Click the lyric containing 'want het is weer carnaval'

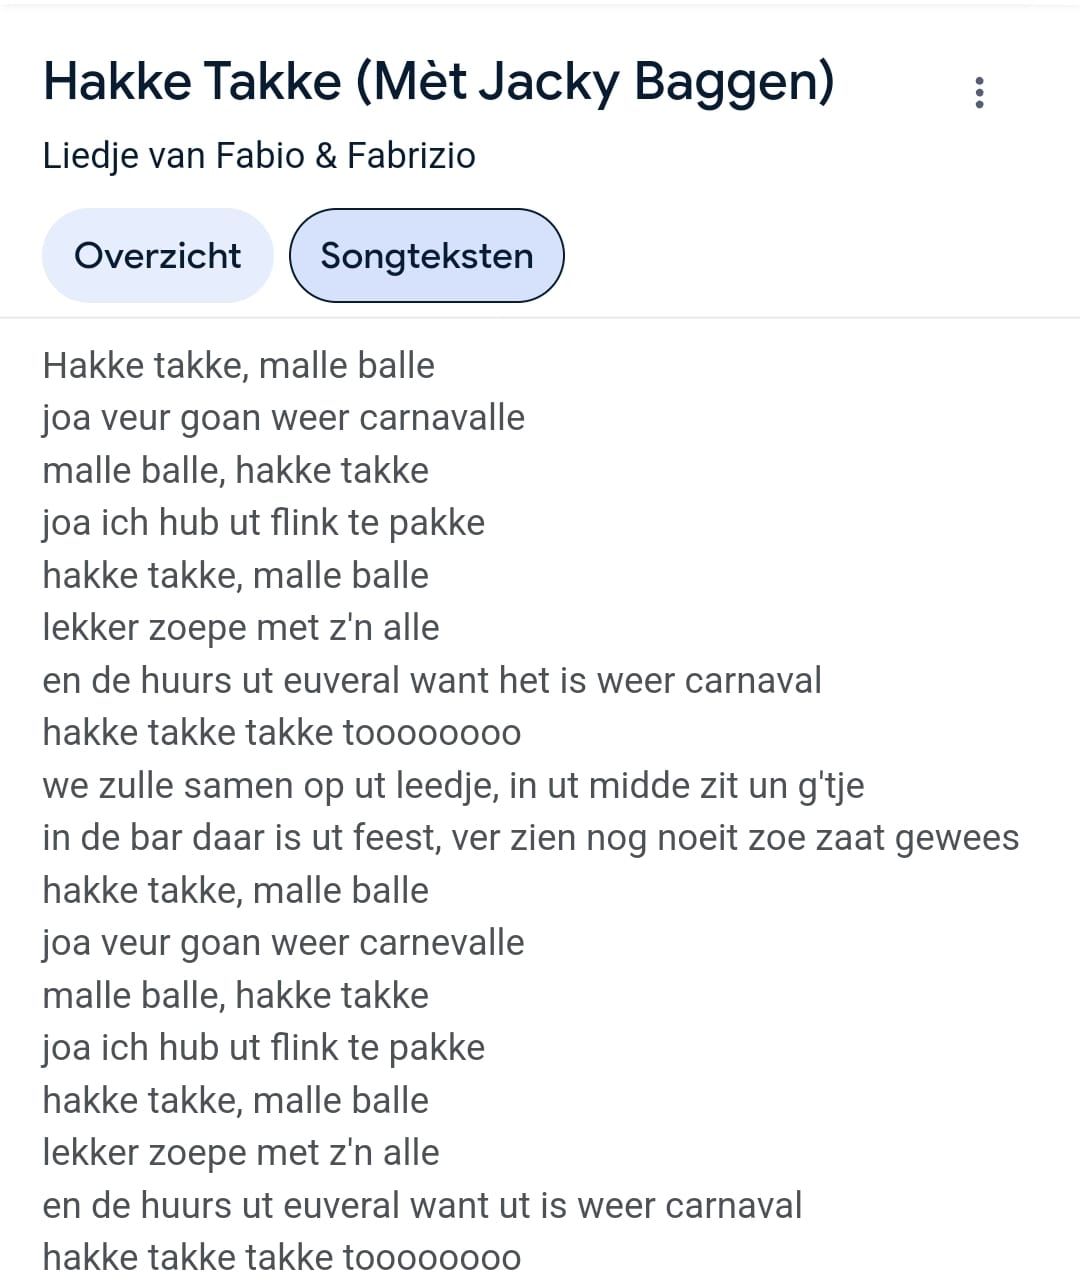[x=432, y=681]
